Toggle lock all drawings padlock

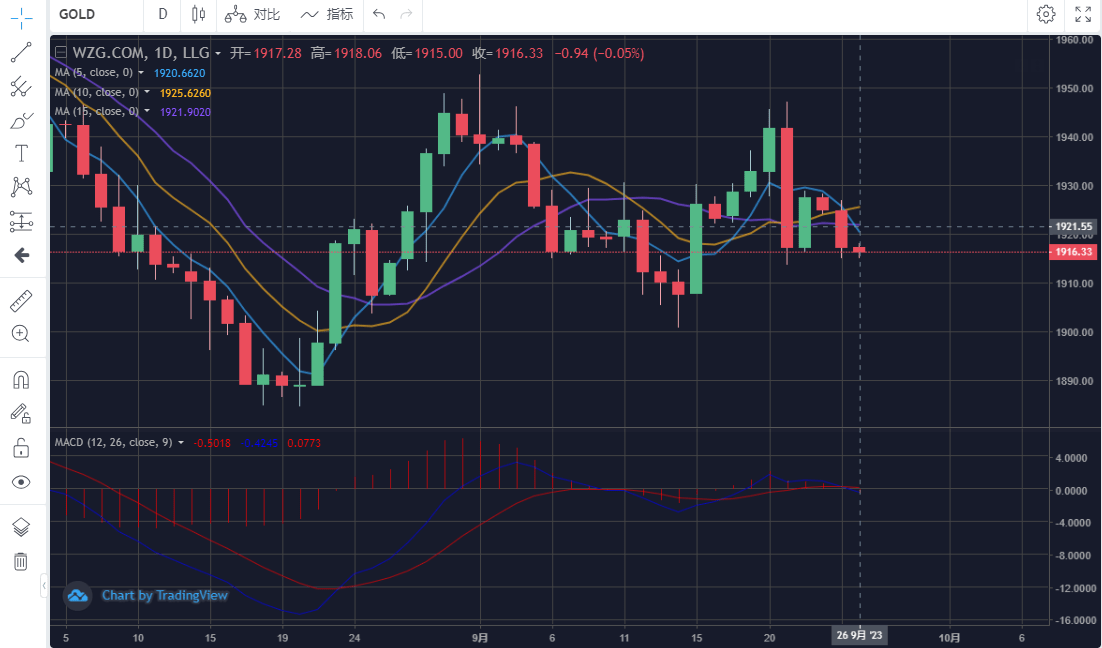(x=20, y=447)
